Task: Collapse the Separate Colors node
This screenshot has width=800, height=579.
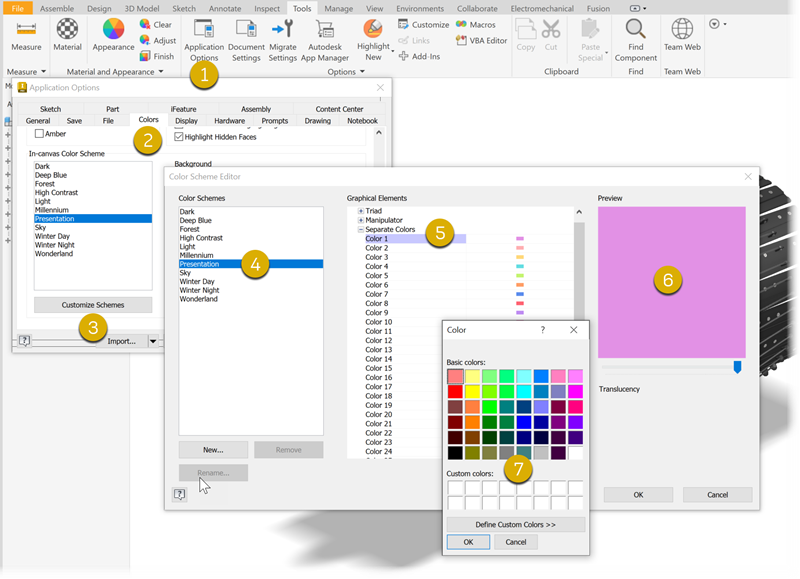Action: (x=361, y=230)
